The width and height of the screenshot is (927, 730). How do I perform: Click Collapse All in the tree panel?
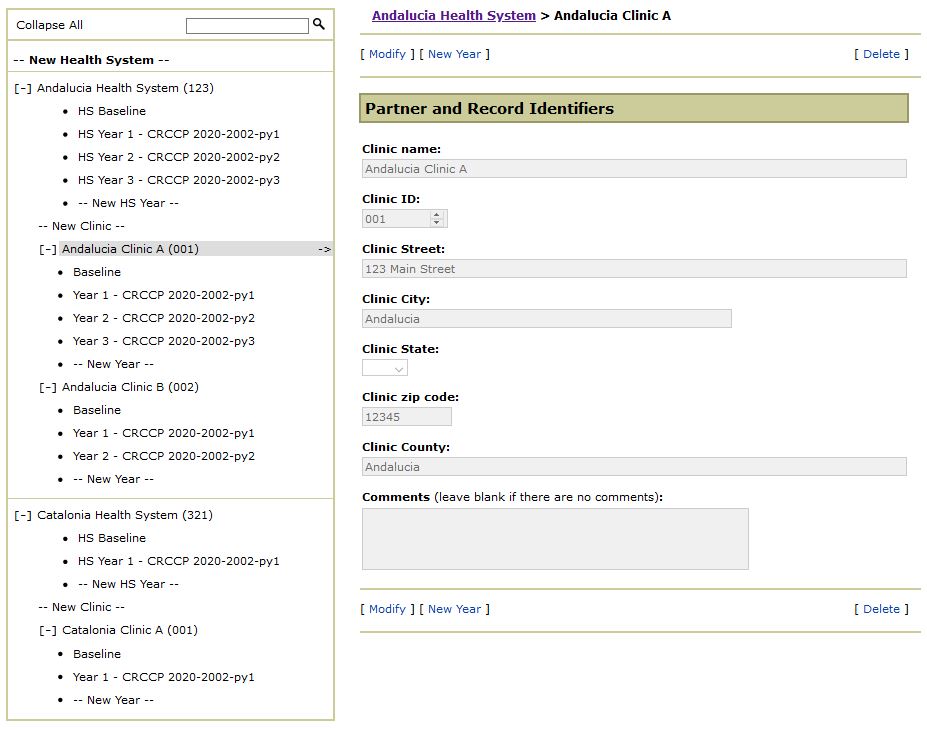[50, 25]
